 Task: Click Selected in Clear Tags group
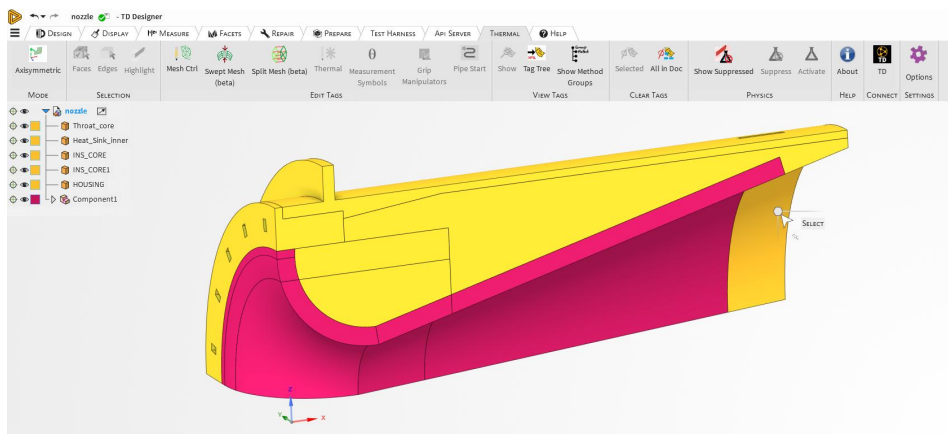(x=629, y=59)
